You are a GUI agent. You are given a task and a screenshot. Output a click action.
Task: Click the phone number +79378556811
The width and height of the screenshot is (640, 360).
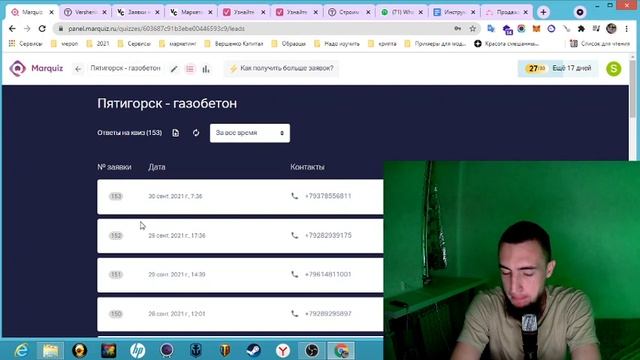pyautogui.click(x=328, y=196)
